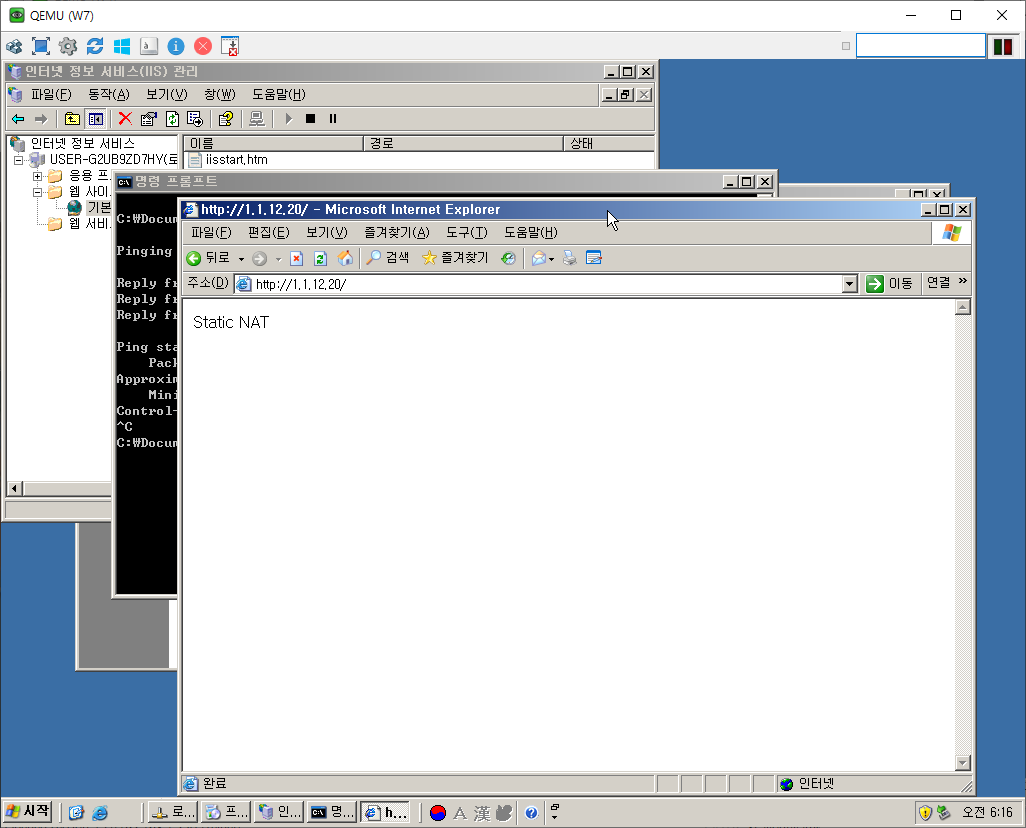This screenshot has width=1026, height=828.
Task: Collapse the 웹 사이트 folder node
Action: tap(37, 192)
